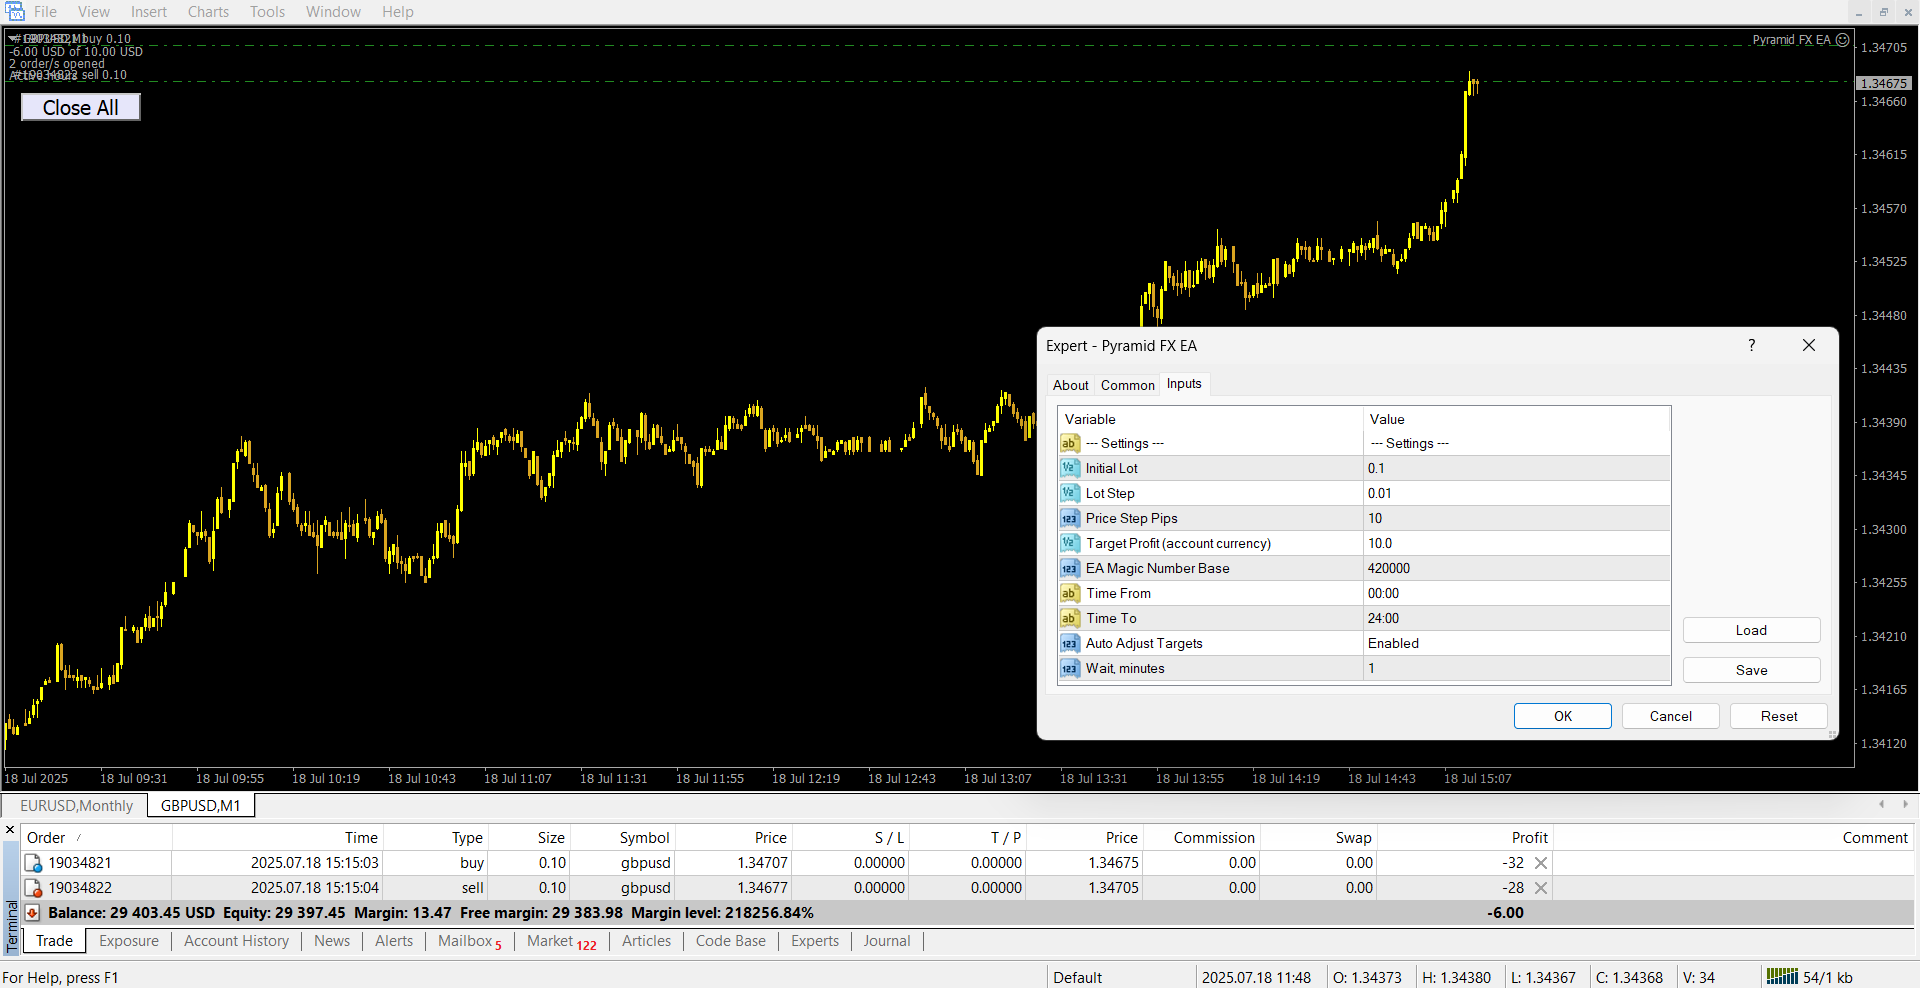Select the Target Profit value field

(x=1515, y=543)
